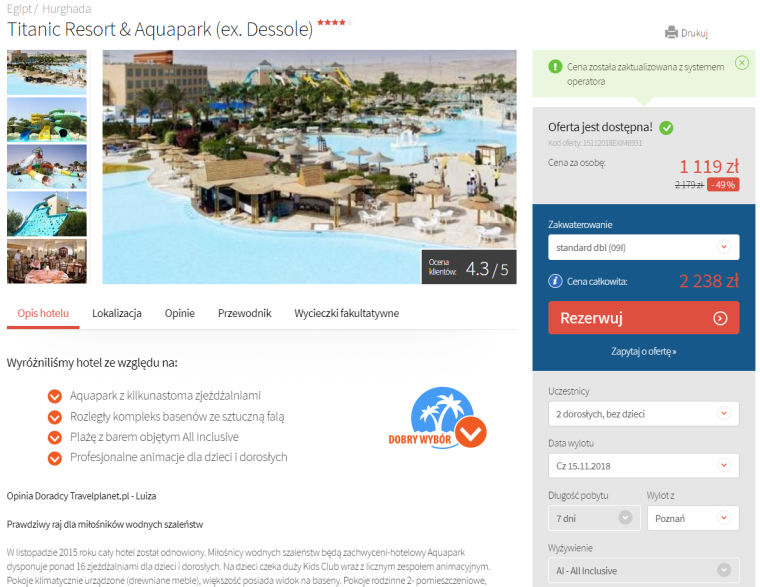Switch to the Lokalizacja tab
Viewport: 760px width, 587px height.
coord(117,314)
